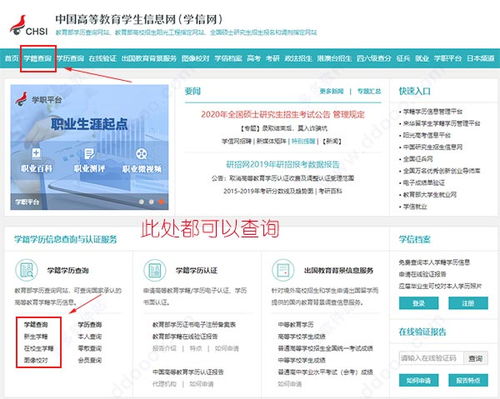Open 中国研究生招生信息网 quick entry
The width and height of the screenshot is (500, 399).
[433, 147]
